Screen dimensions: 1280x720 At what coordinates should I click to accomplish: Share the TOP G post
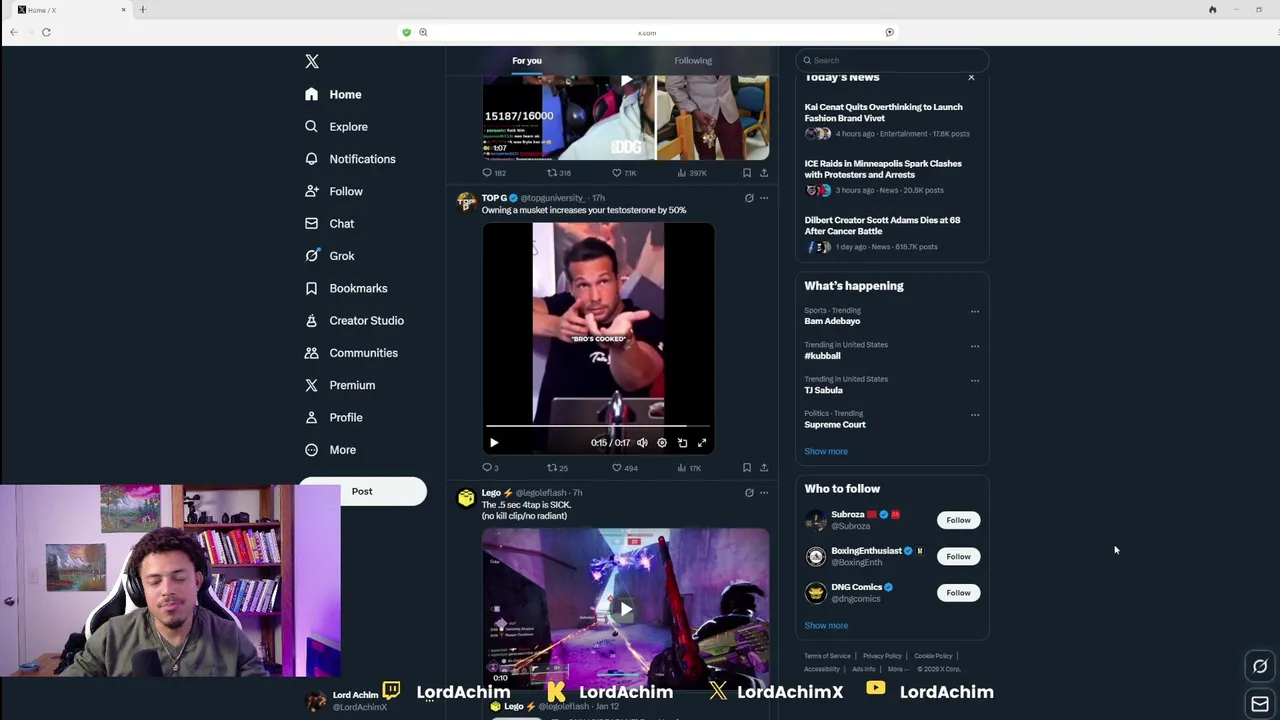coord(764,467)
